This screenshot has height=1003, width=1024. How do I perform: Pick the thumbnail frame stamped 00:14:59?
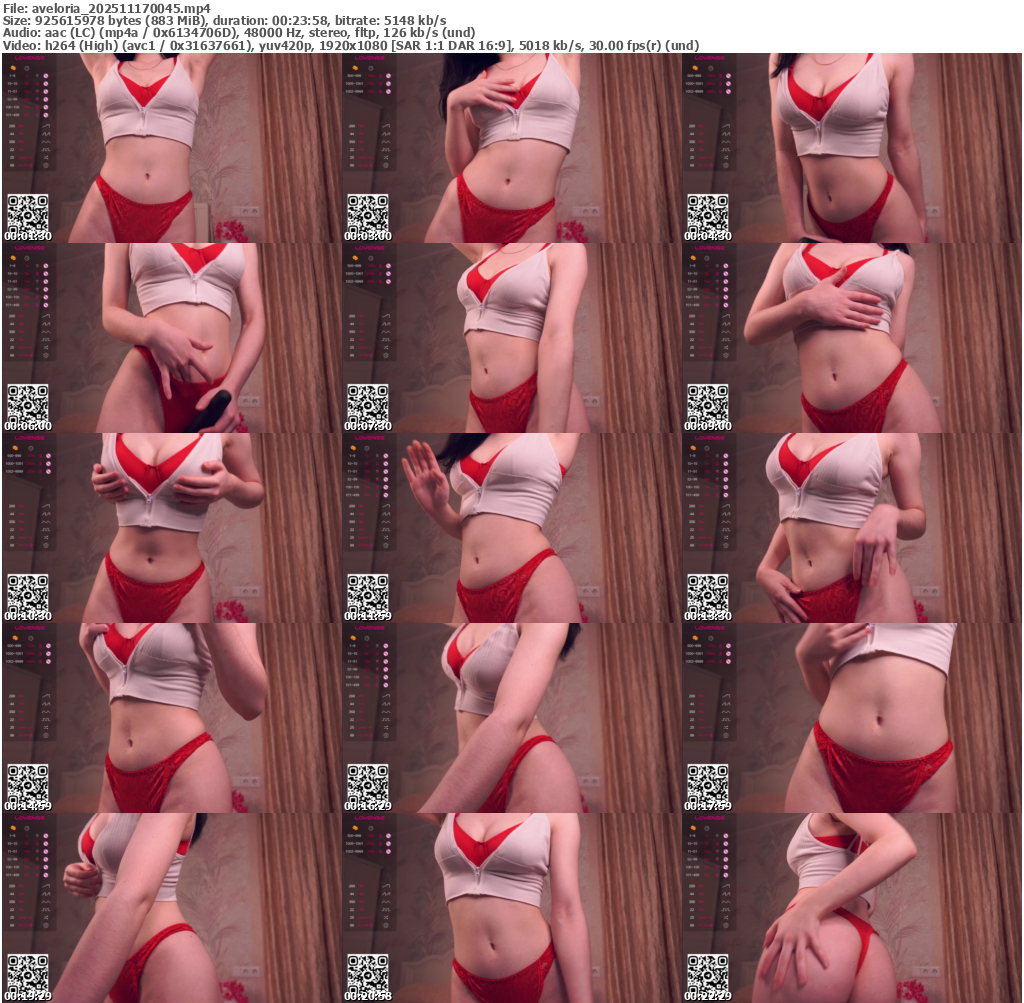(172, 718)
